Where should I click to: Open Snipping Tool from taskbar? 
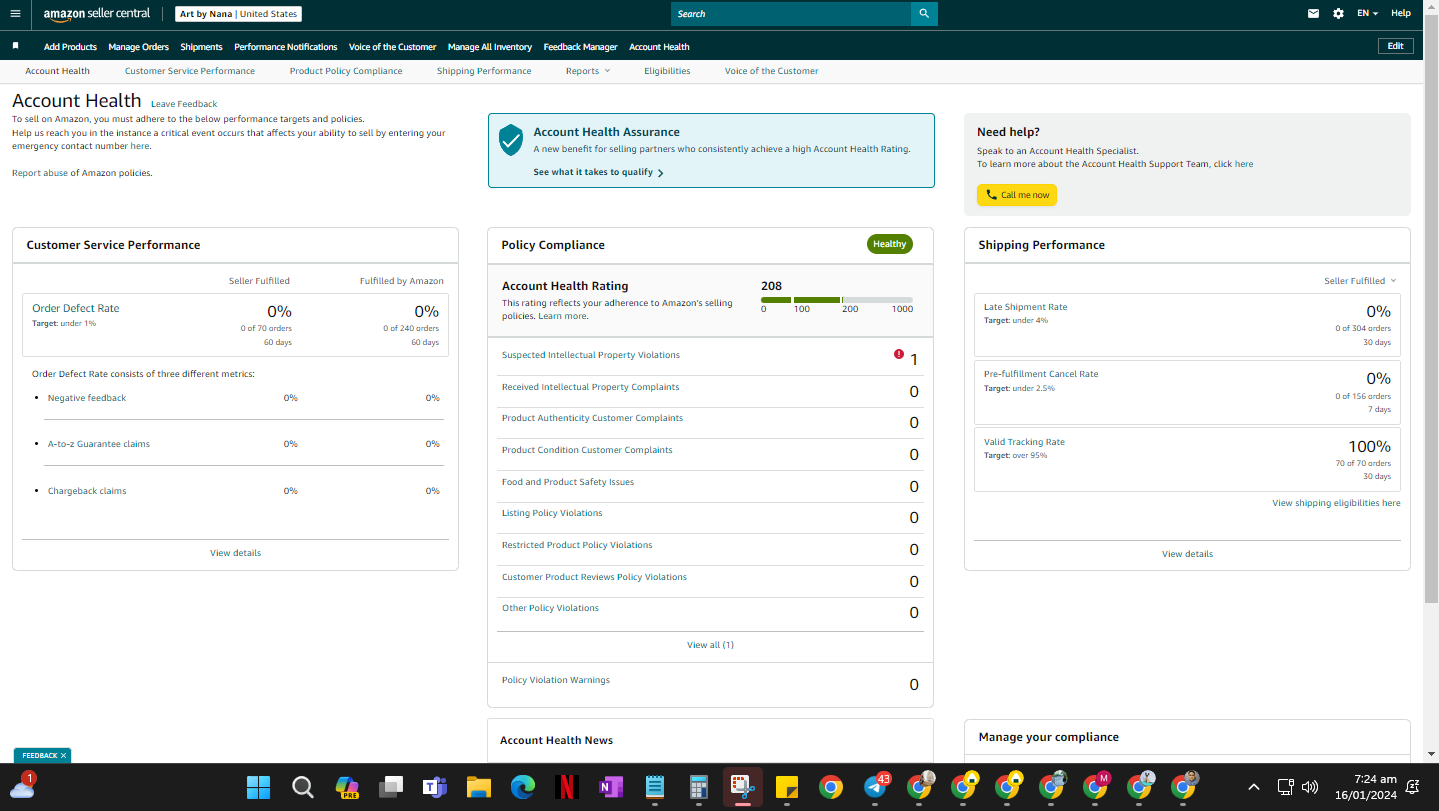(x=742, y=787)
